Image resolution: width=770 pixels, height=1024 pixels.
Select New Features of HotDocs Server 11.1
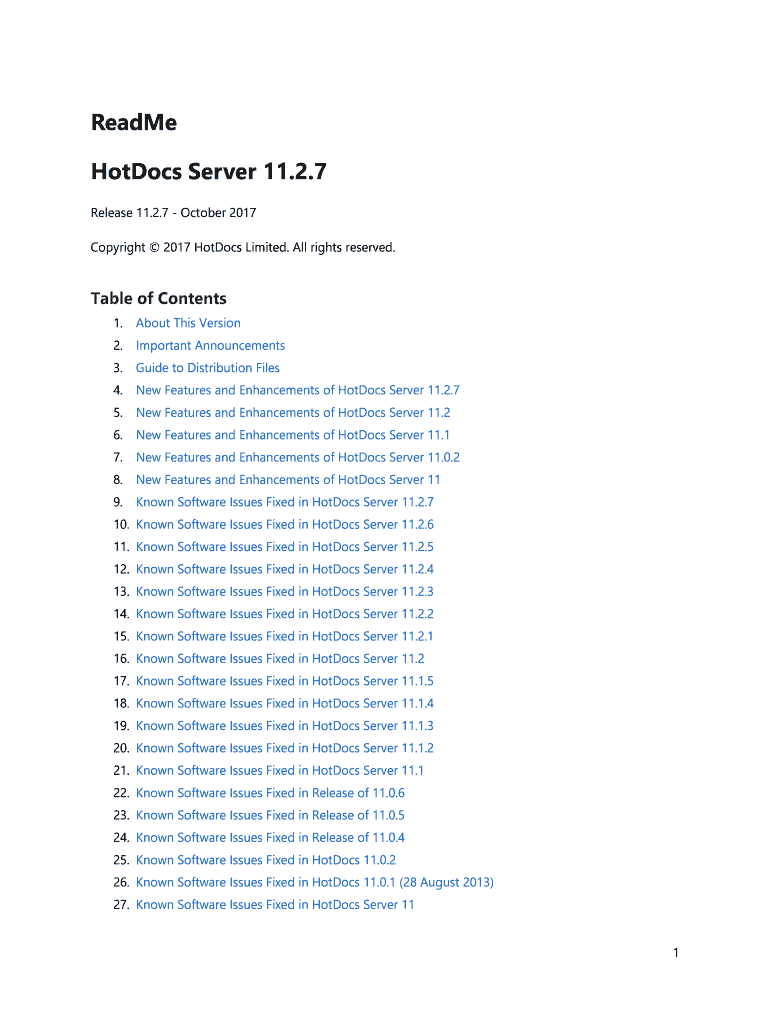pyautogui.click(x=293, y=435)
